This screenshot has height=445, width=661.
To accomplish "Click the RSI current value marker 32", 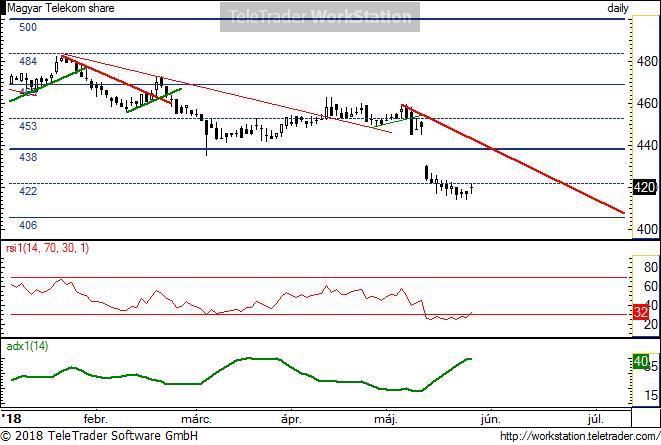I will tap(640, 312).
